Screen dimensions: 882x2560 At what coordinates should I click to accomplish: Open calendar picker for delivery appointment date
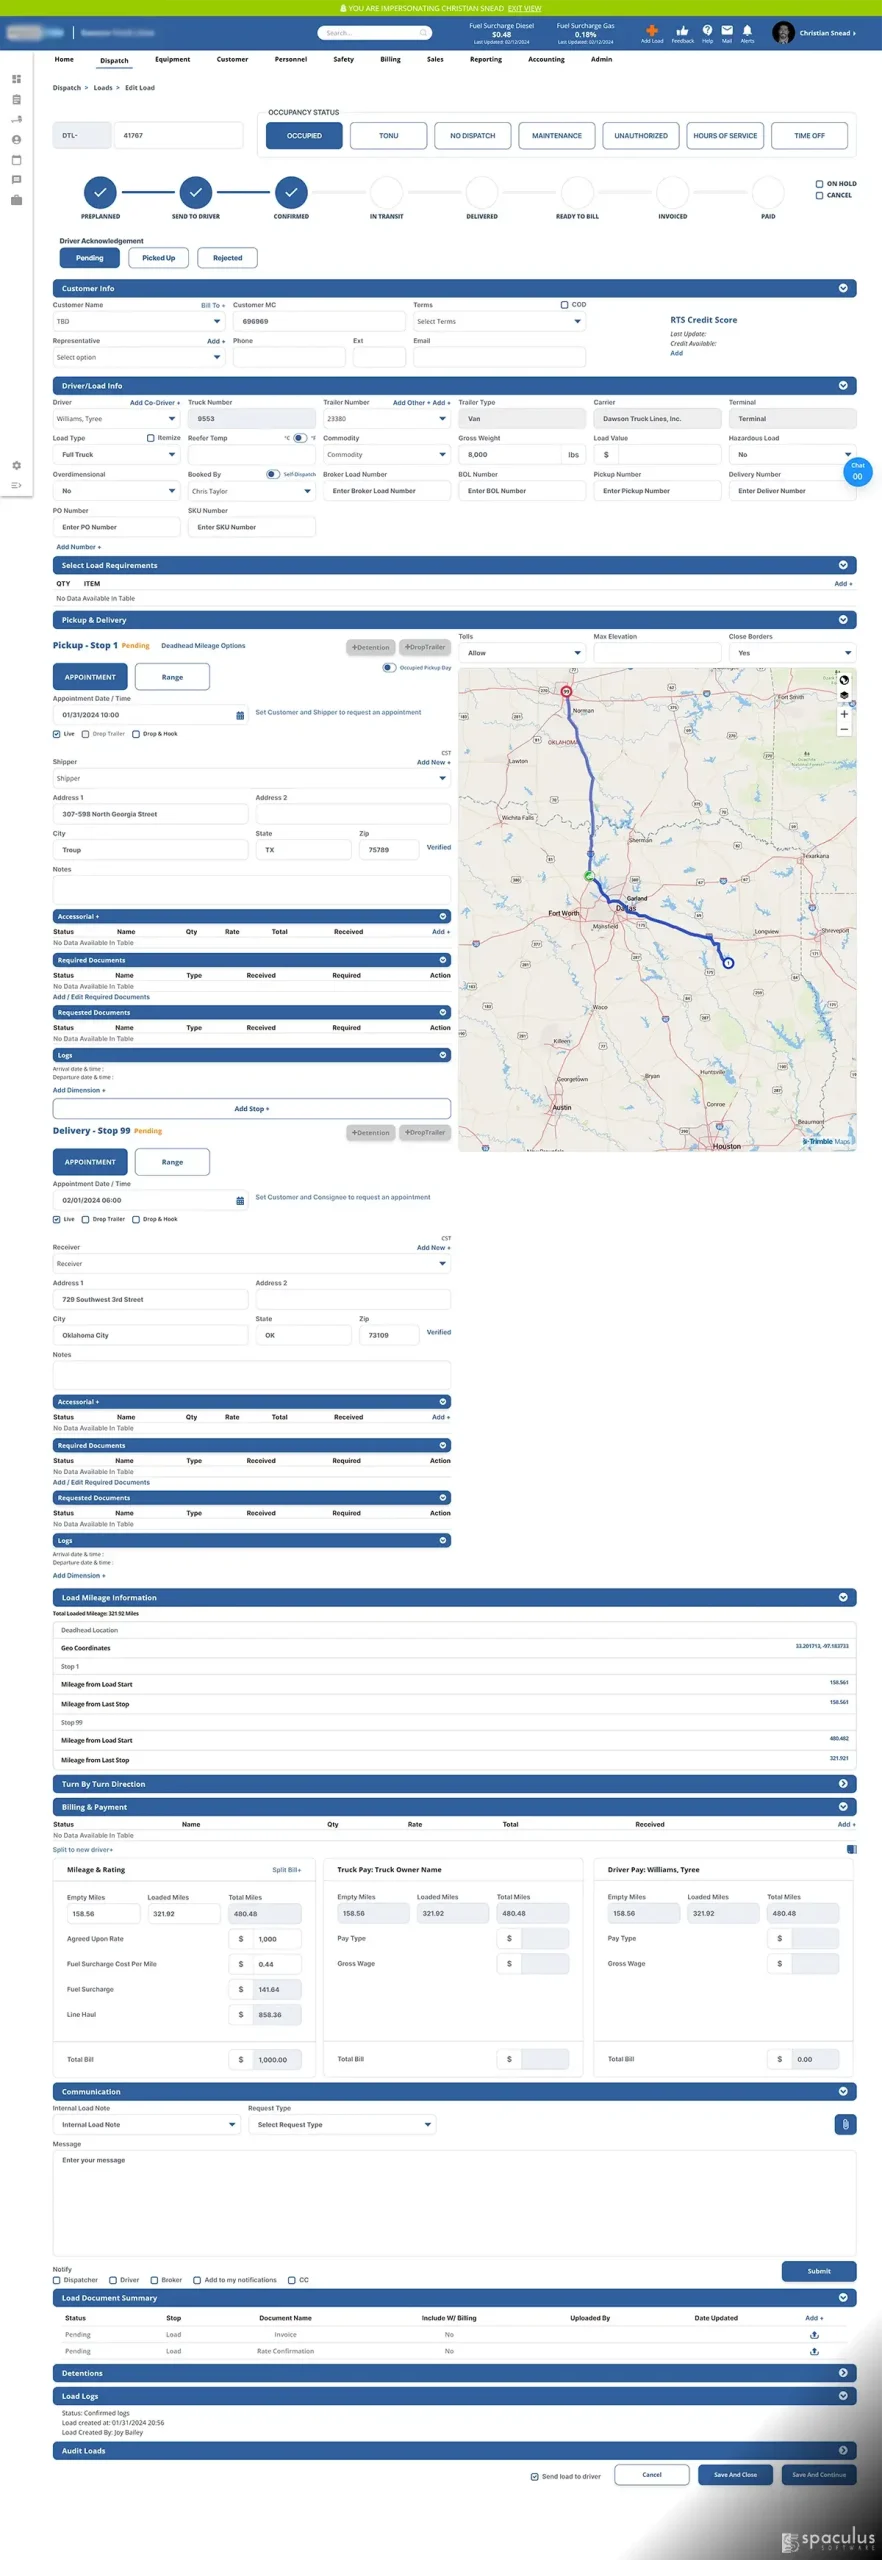pos(240,1200)
